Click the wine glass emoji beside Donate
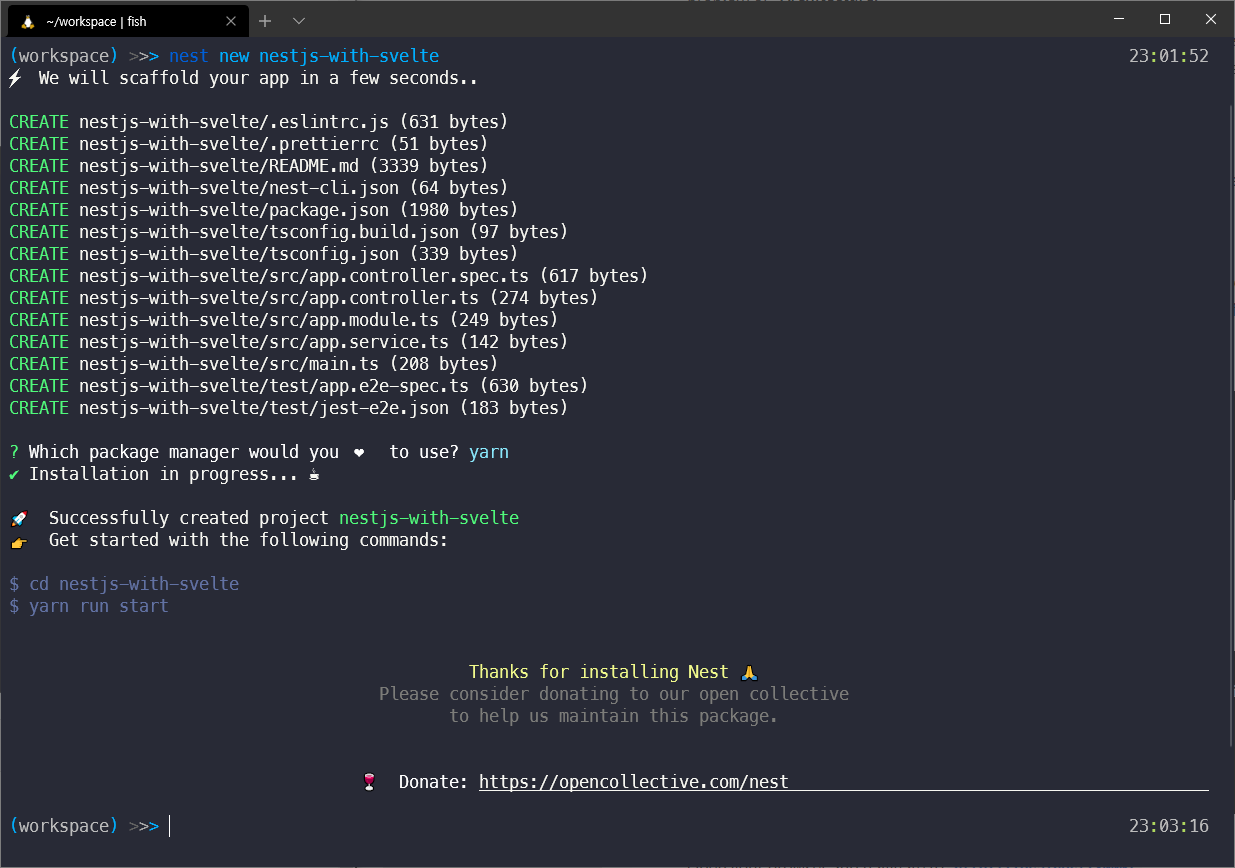This screenshot has width=1235, height=868. pos(369,782)
